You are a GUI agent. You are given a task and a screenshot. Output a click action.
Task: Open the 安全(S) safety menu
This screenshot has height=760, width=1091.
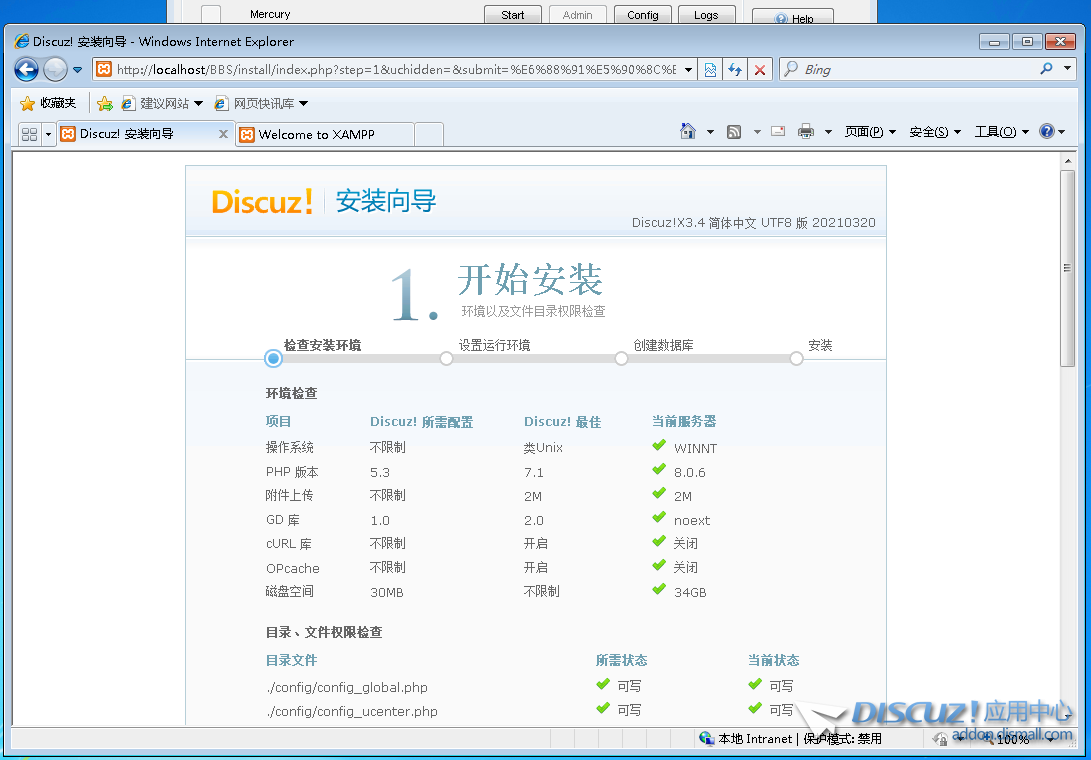tap(934, 132)
